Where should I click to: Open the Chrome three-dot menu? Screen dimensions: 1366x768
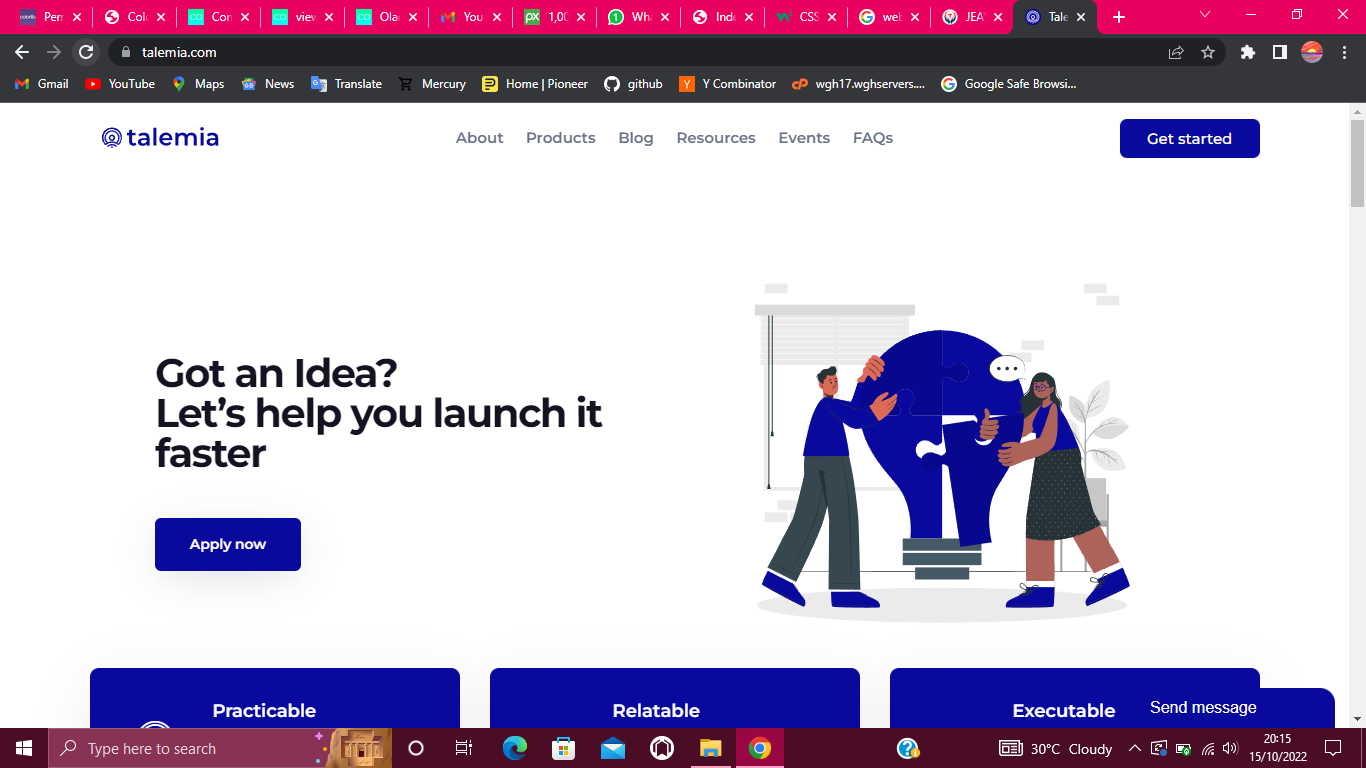1344,52
